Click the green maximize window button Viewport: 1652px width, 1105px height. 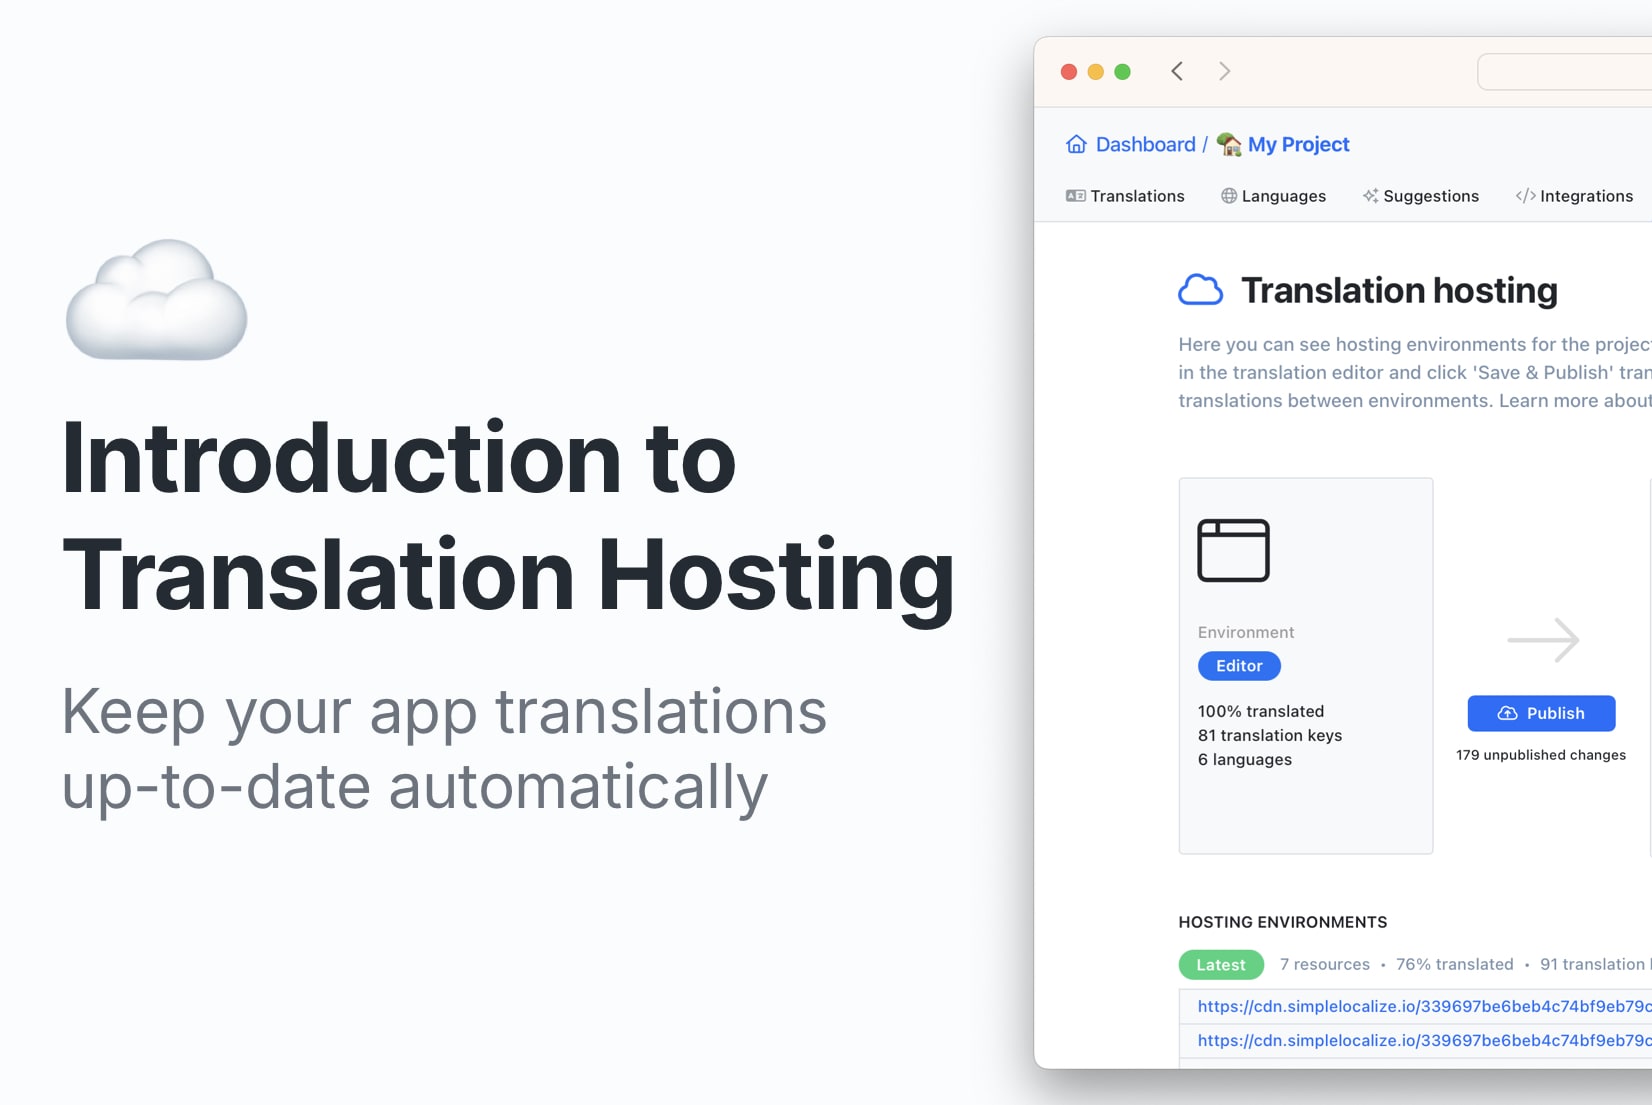pos(1123,72)
